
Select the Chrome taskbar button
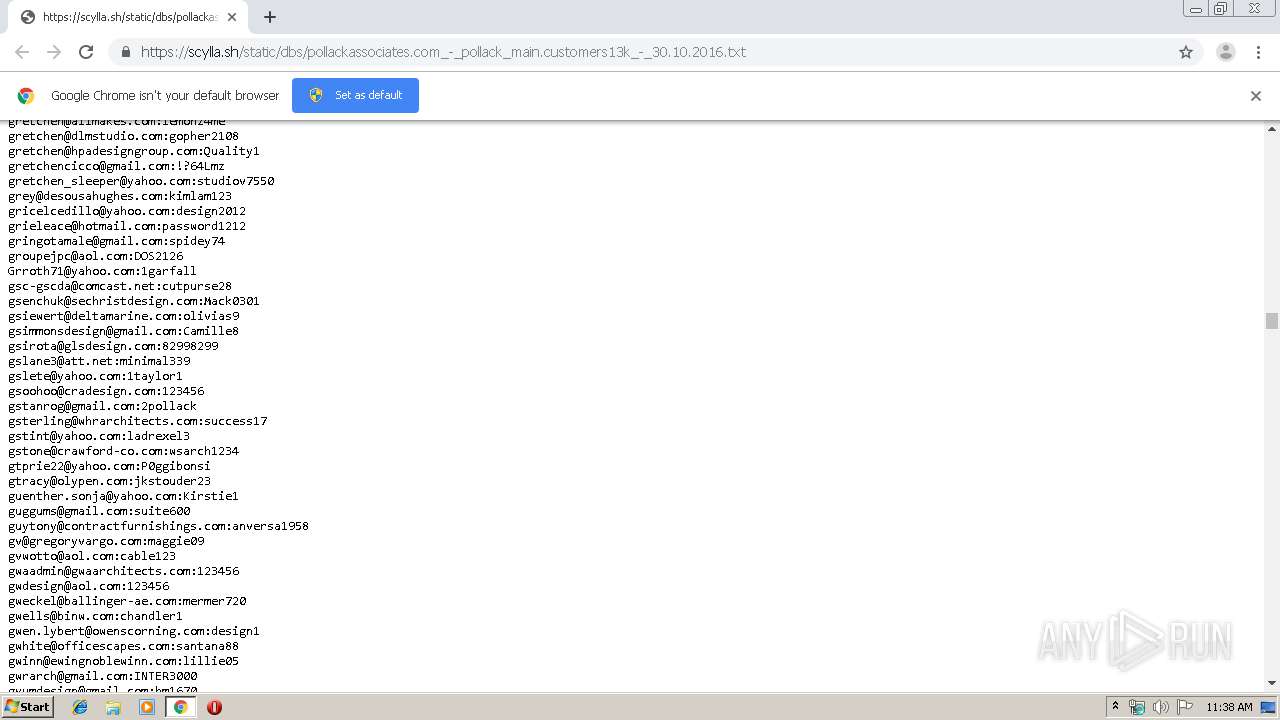click(180, 707)
